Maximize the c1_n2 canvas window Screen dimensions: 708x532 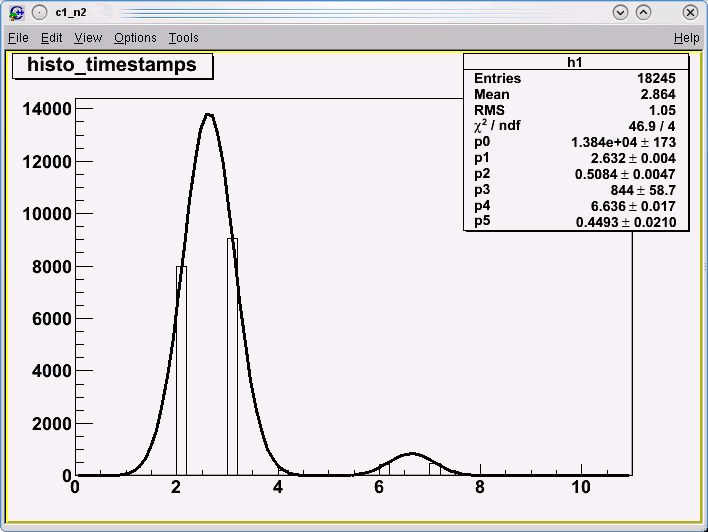click(x=643, y=13)
